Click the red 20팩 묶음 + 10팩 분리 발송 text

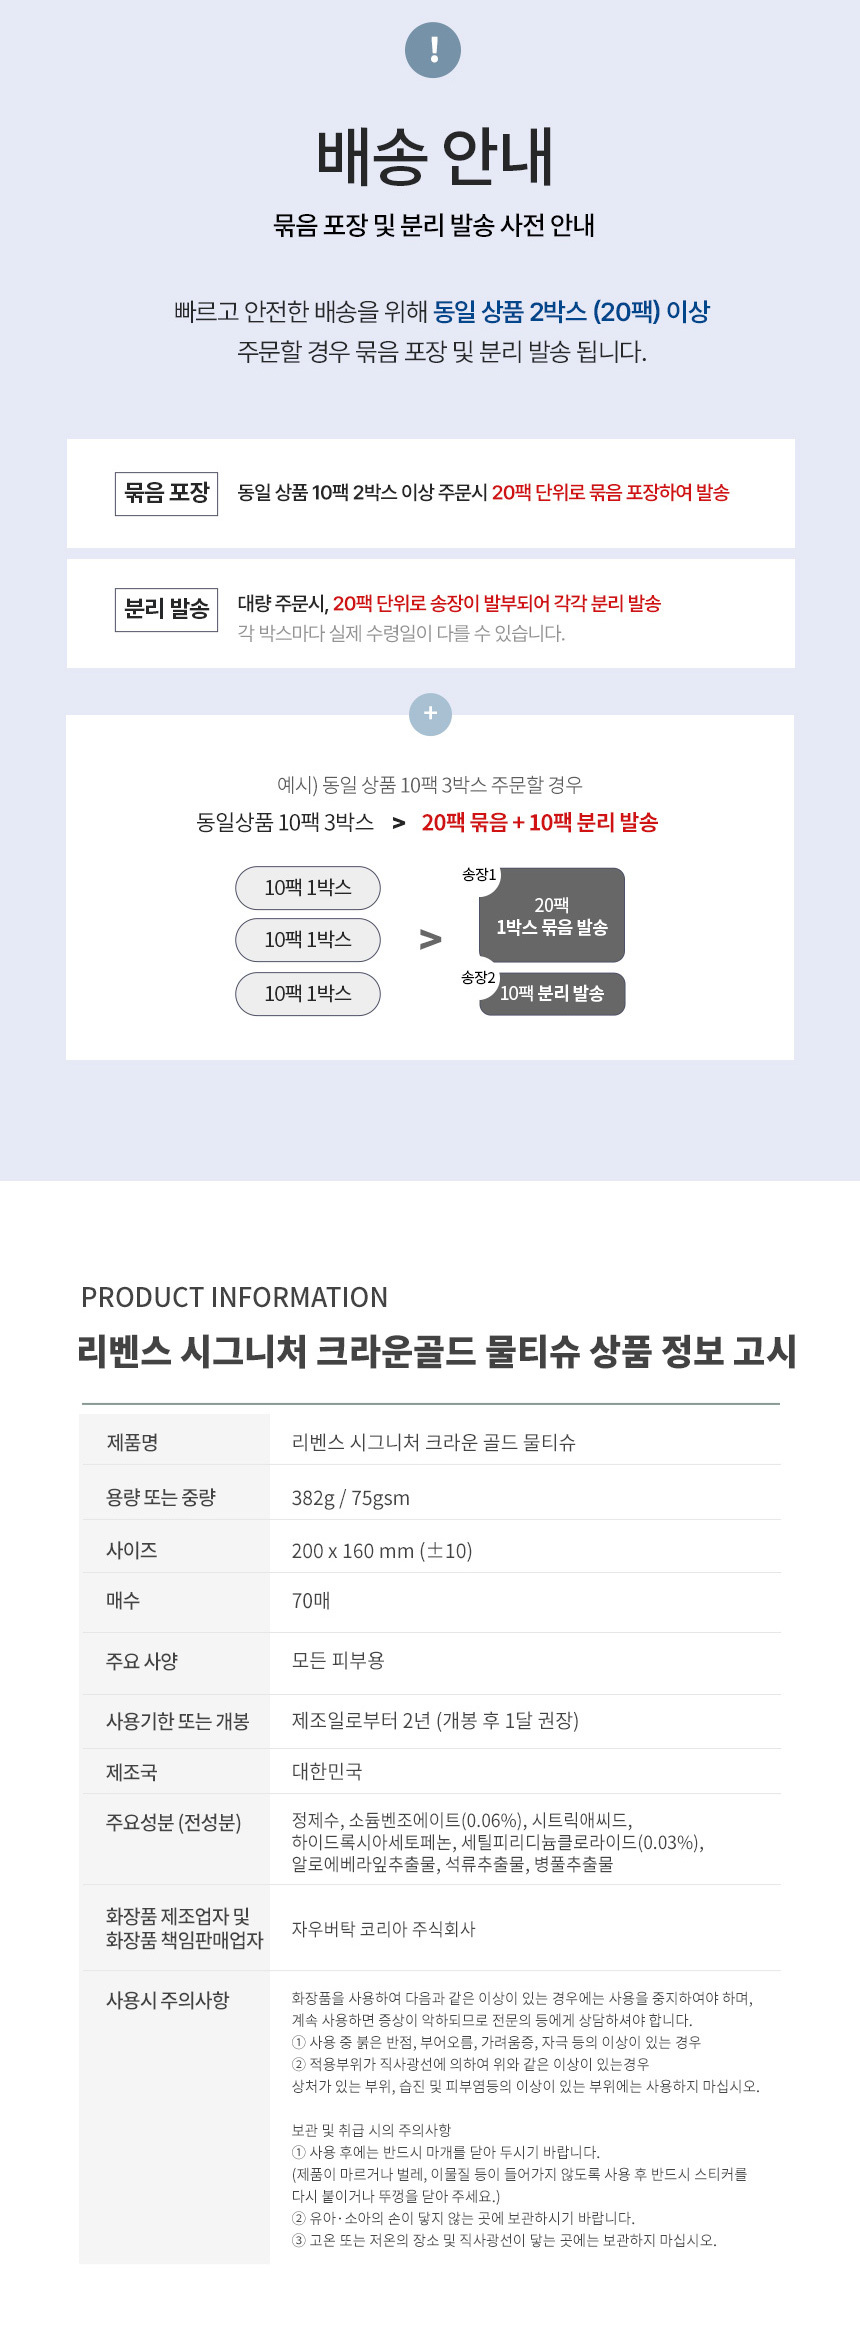540,823
